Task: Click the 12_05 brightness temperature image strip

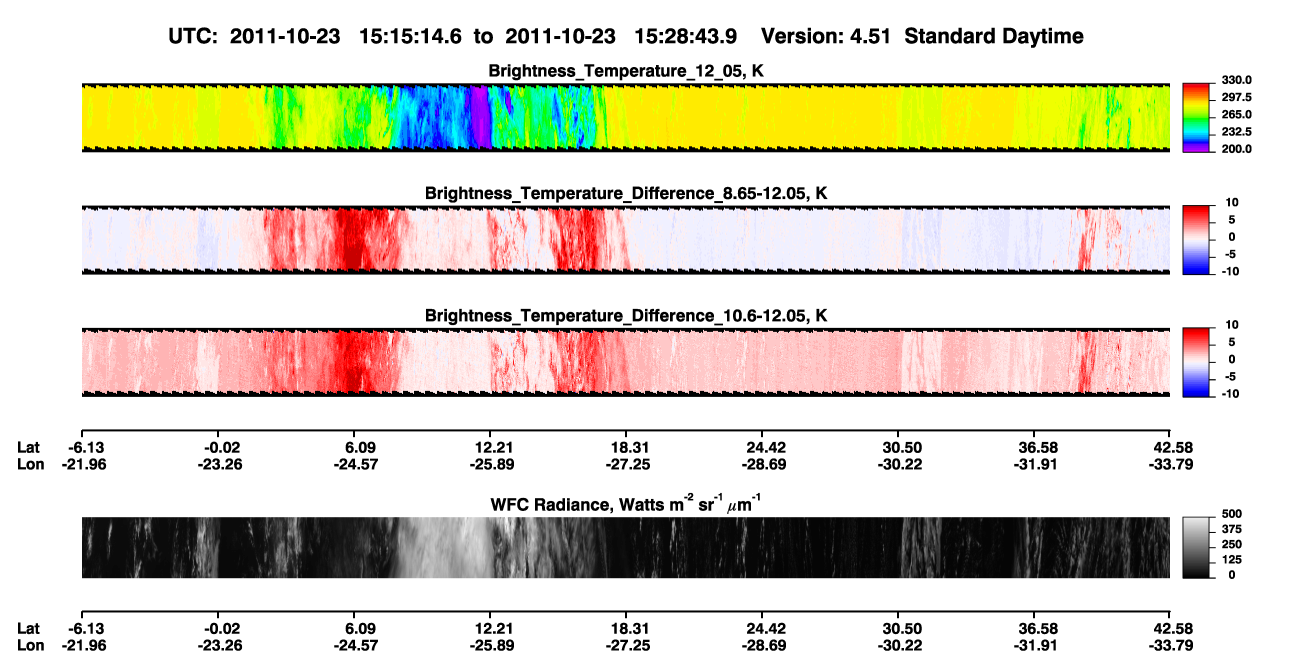Action: click(625, 117)
